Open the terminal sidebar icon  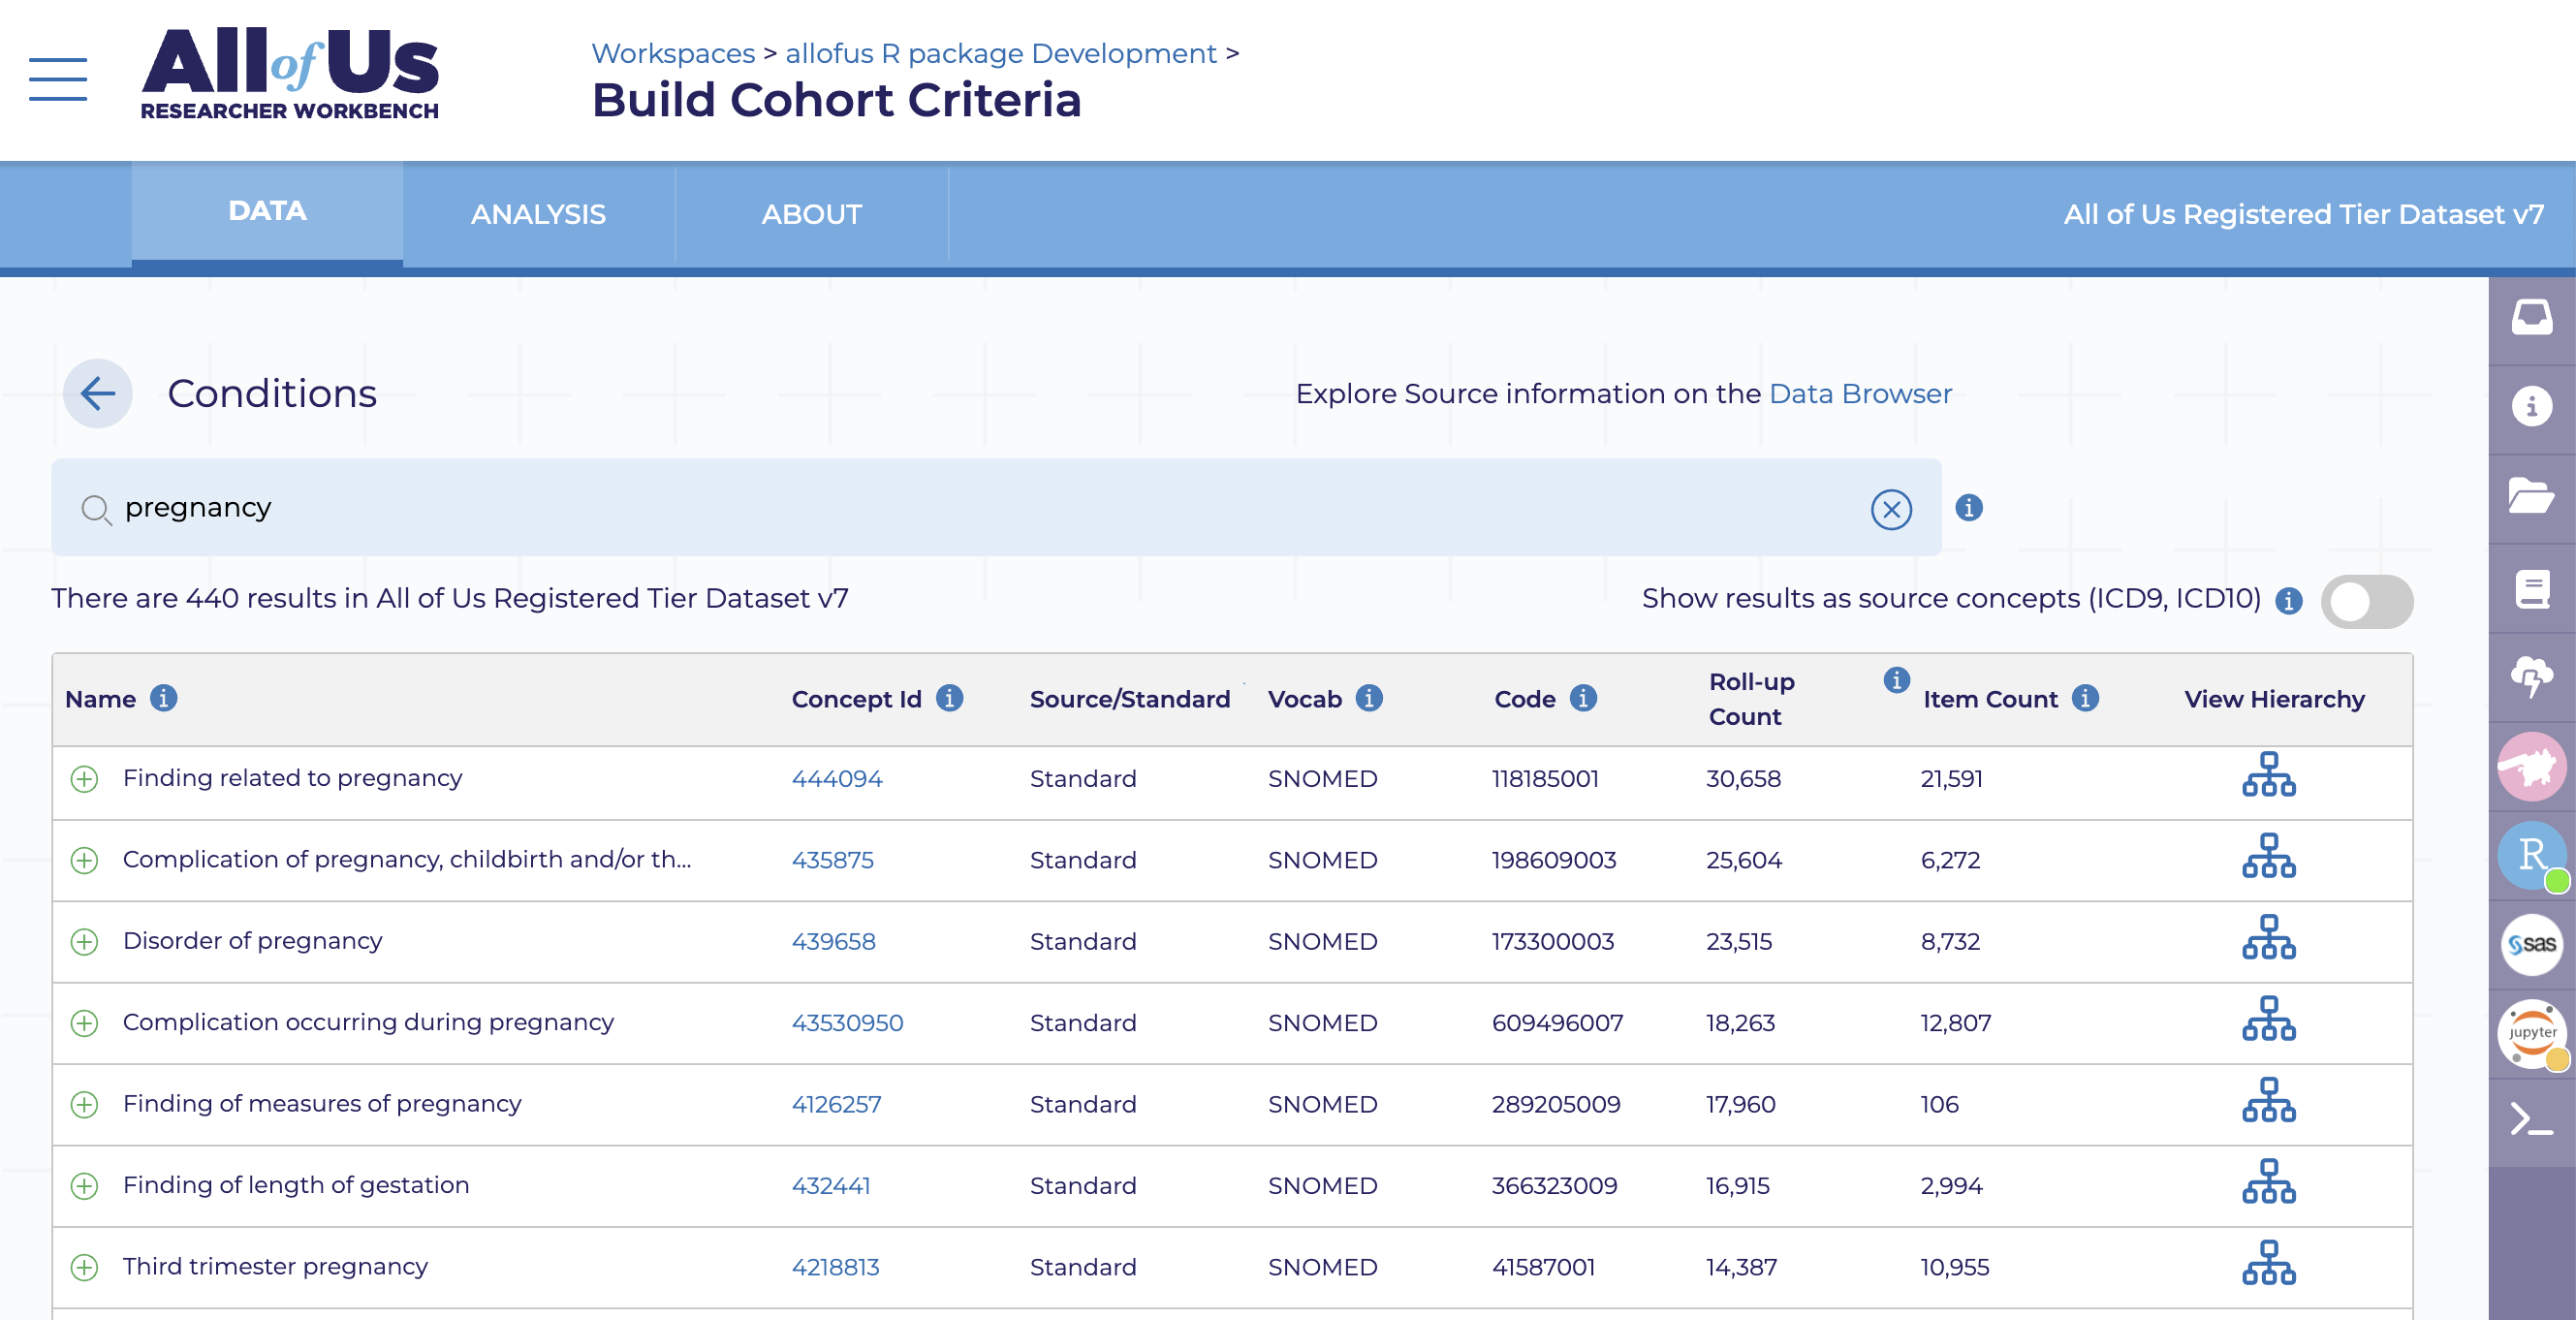(2530, 1120)
